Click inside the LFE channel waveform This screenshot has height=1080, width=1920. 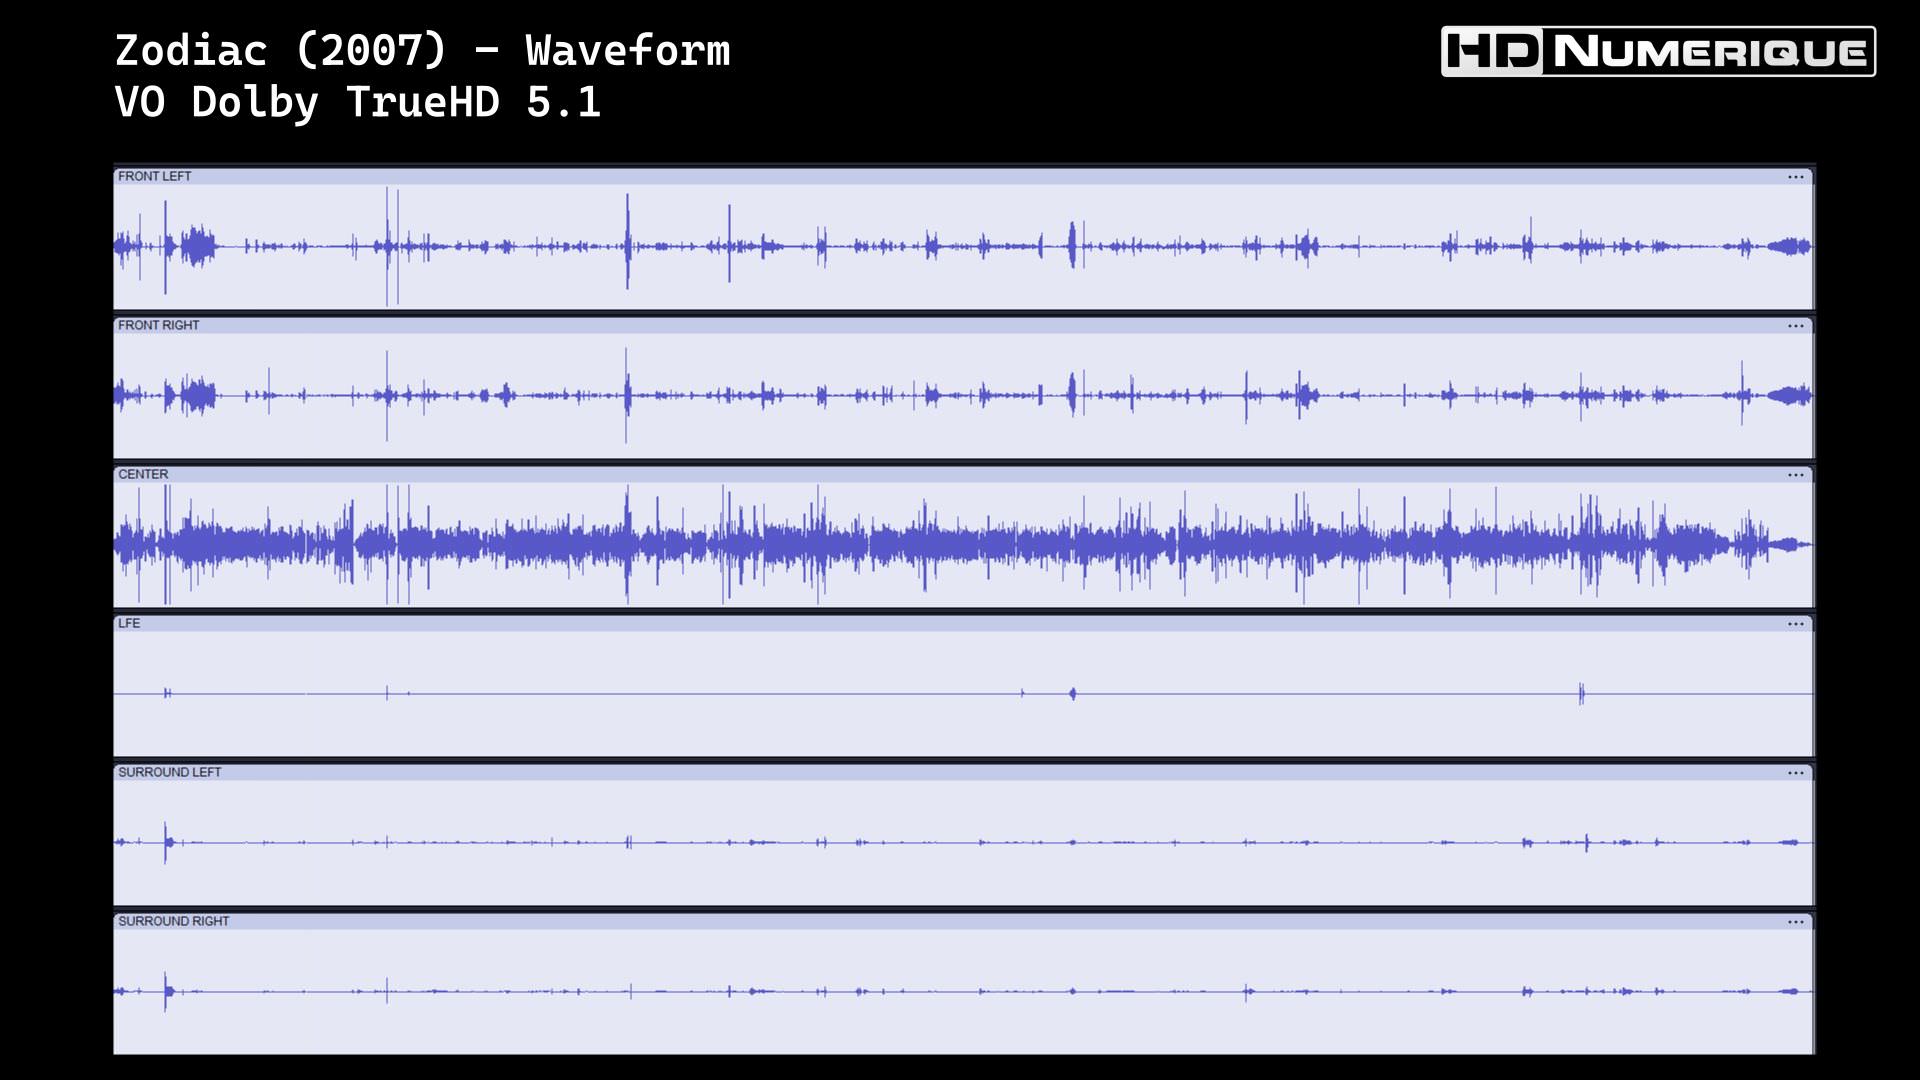pyautogui.click(x=963, y=693)
